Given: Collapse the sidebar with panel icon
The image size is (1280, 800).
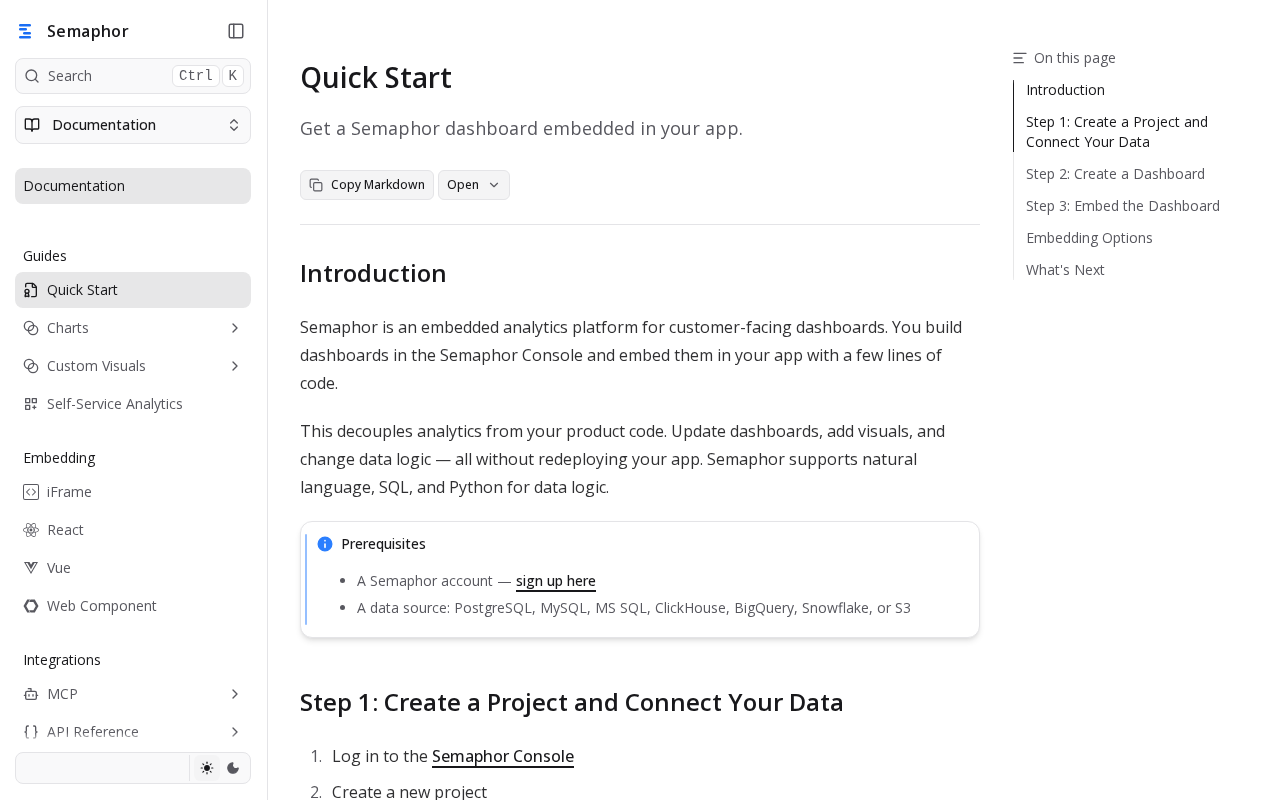Looking at the screenshot, I should click(236, 31).
